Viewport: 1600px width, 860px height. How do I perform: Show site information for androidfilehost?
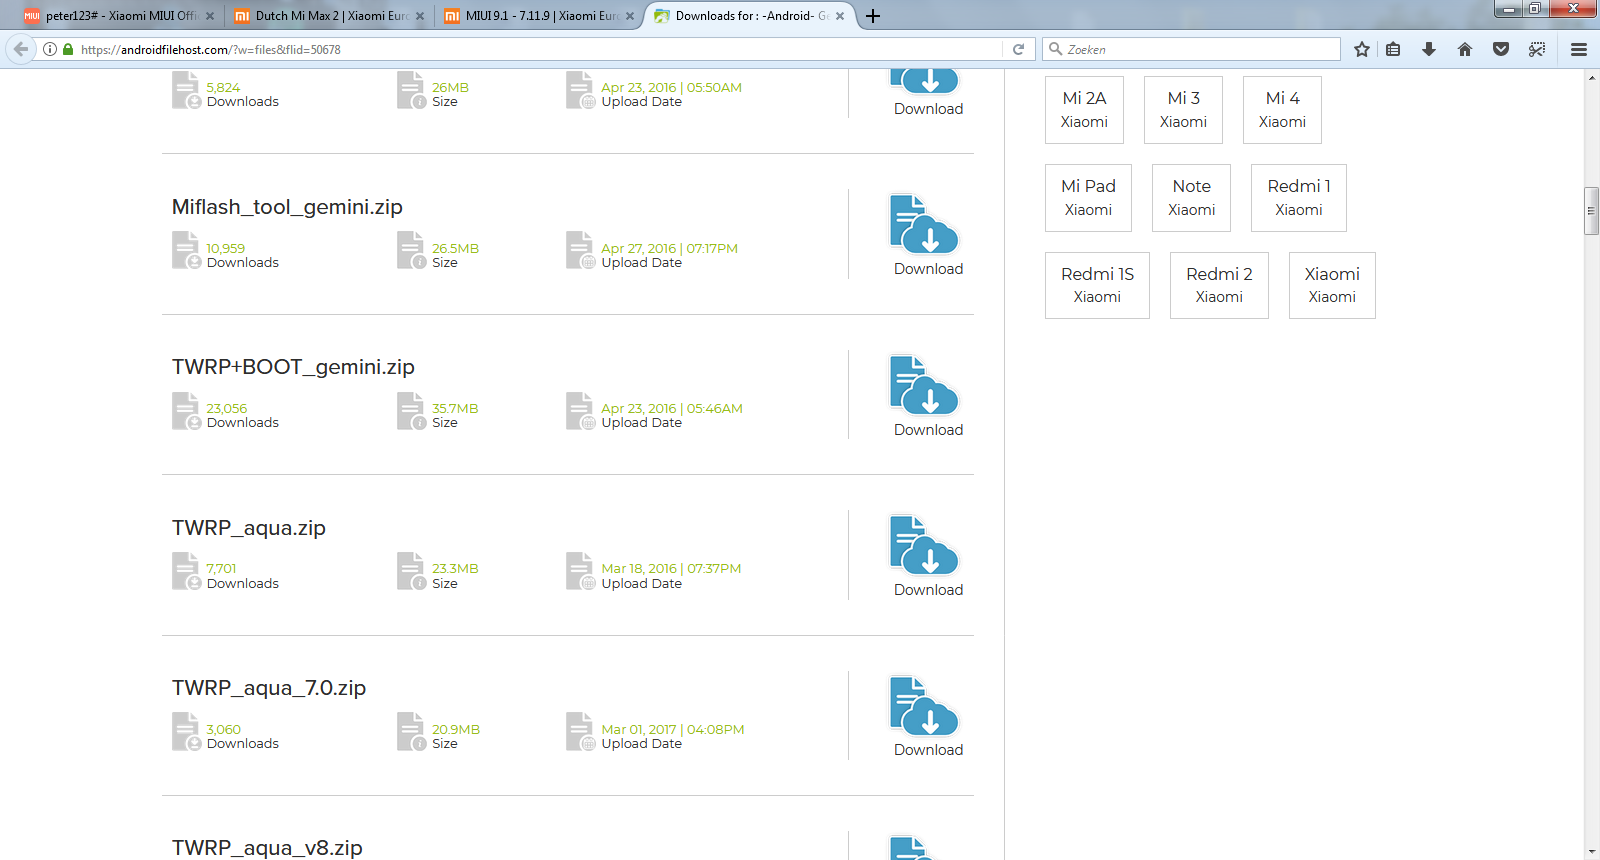point(50,49)
